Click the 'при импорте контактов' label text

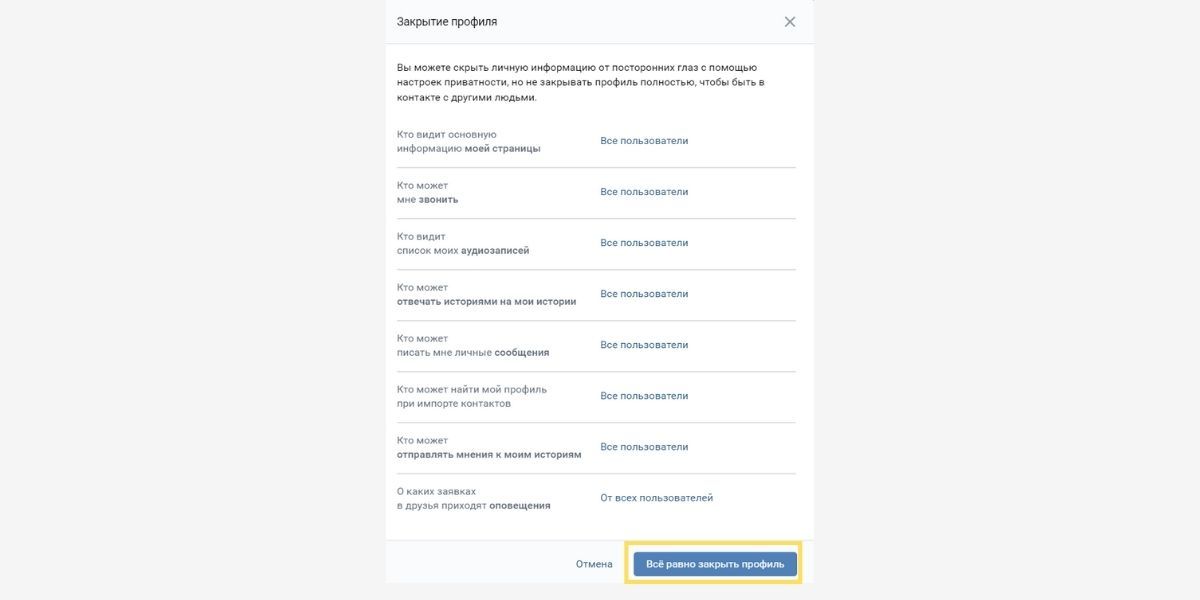tap(454, 404)
